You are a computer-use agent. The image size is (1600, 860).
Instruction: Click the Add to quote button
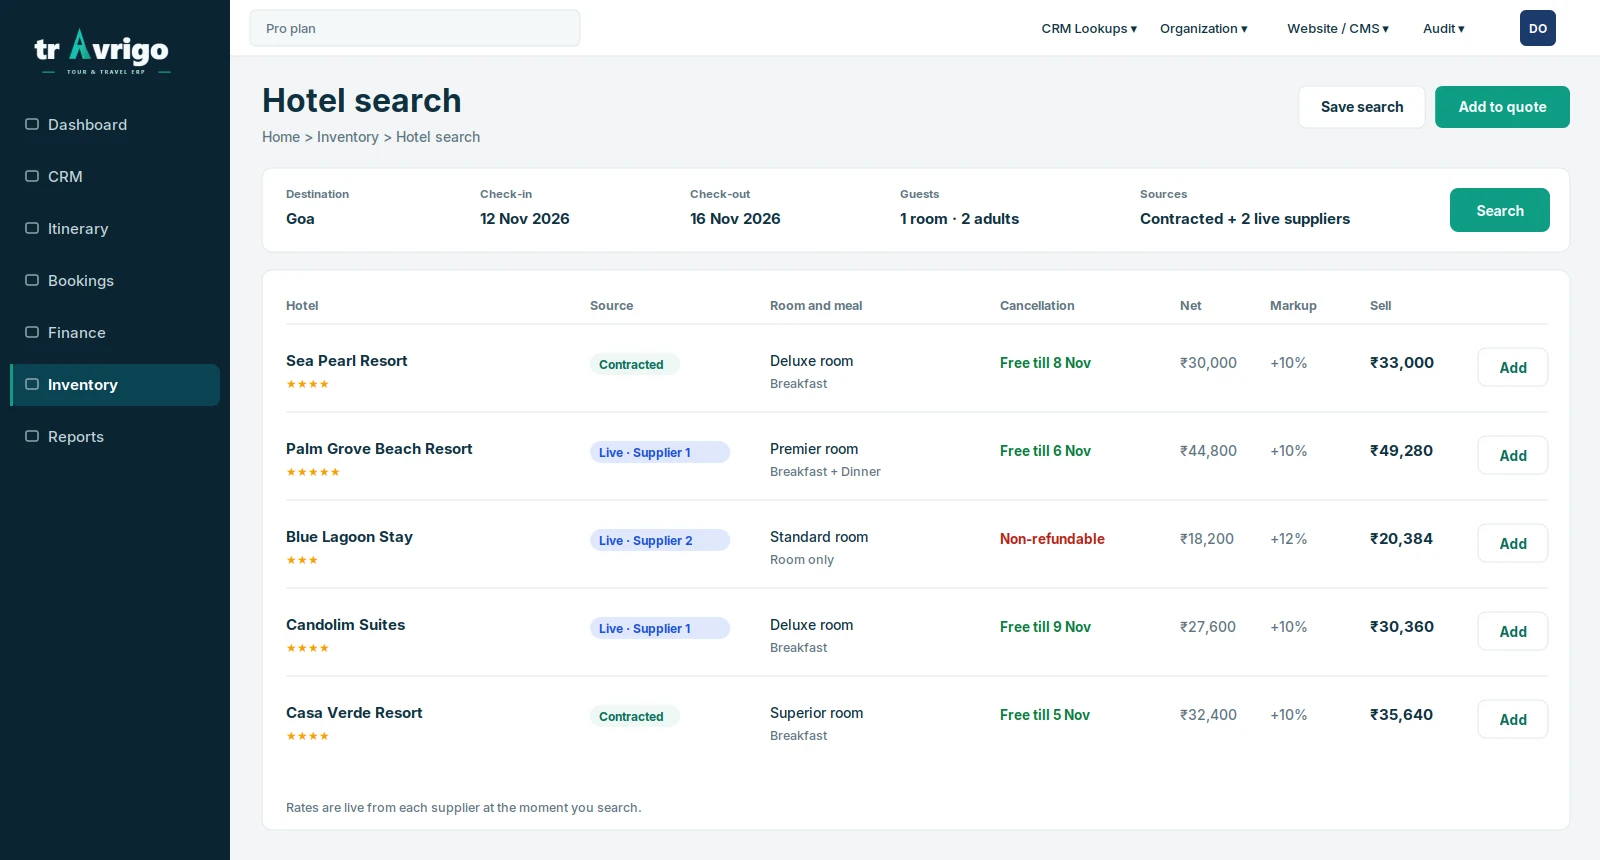pos(1502,107)
